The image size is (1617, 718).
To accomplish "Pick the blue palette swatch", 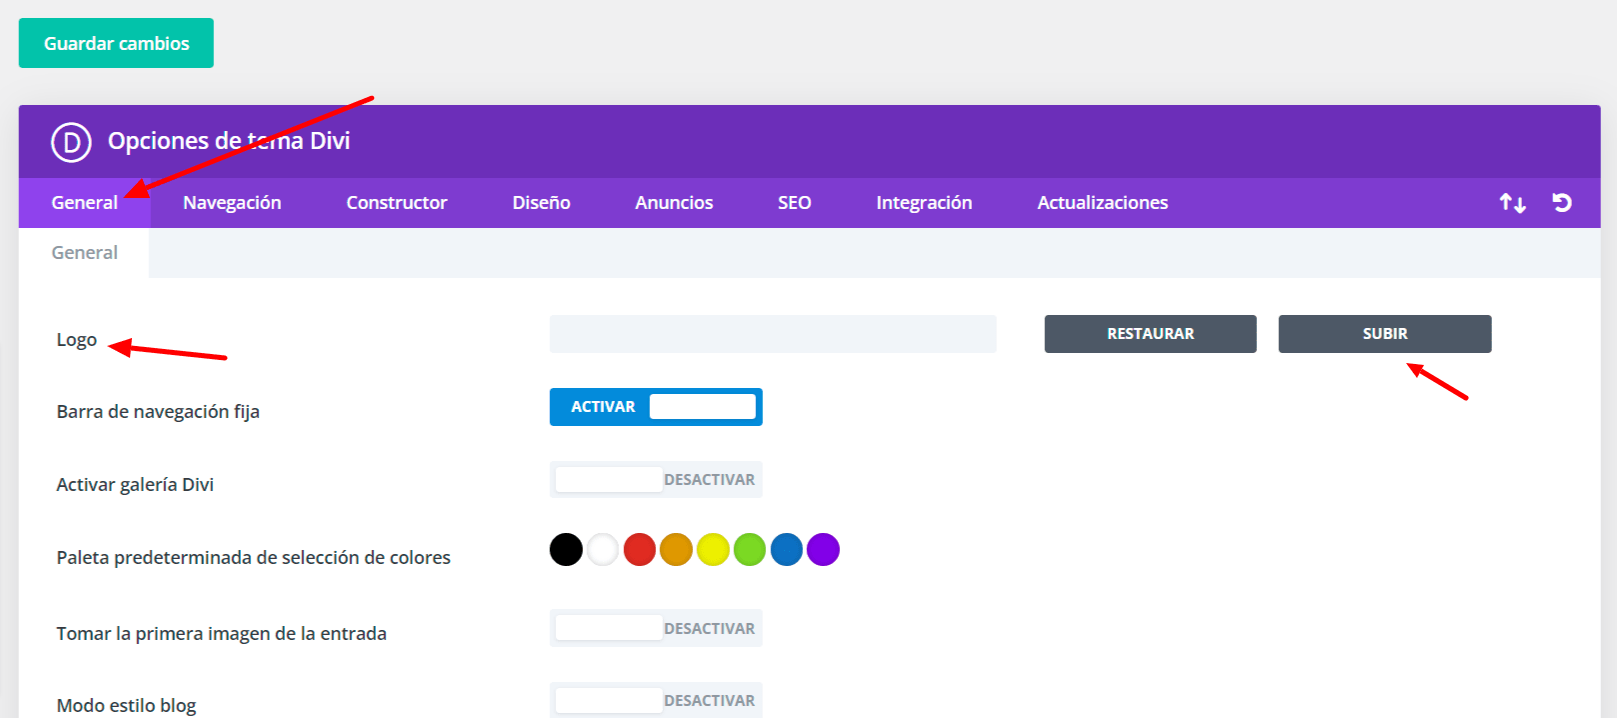I will point(787,550).
